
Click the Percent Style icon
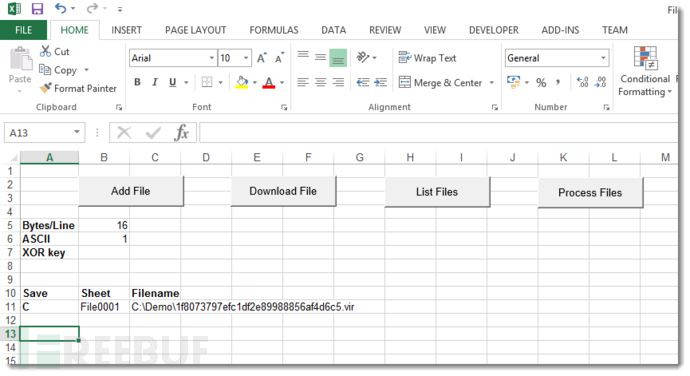[x=541, y=82]
